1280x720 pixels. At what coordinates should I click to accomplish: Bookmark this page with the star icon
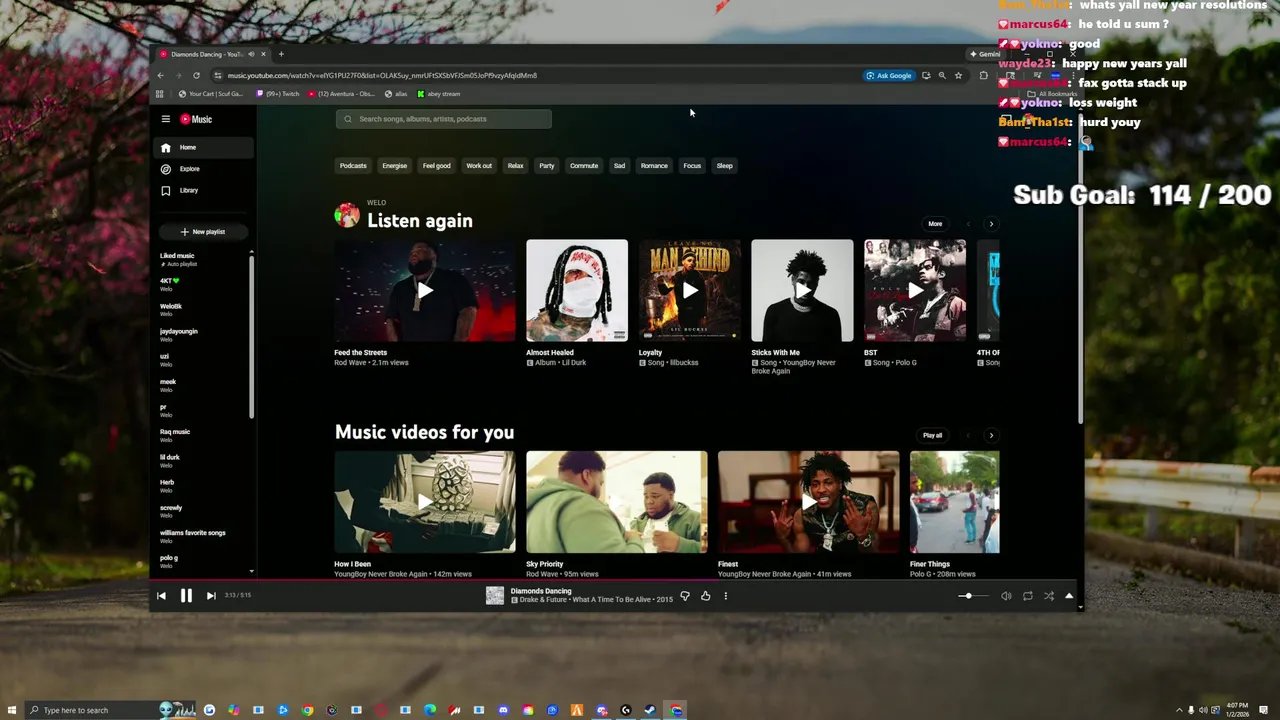click(958, 75)
